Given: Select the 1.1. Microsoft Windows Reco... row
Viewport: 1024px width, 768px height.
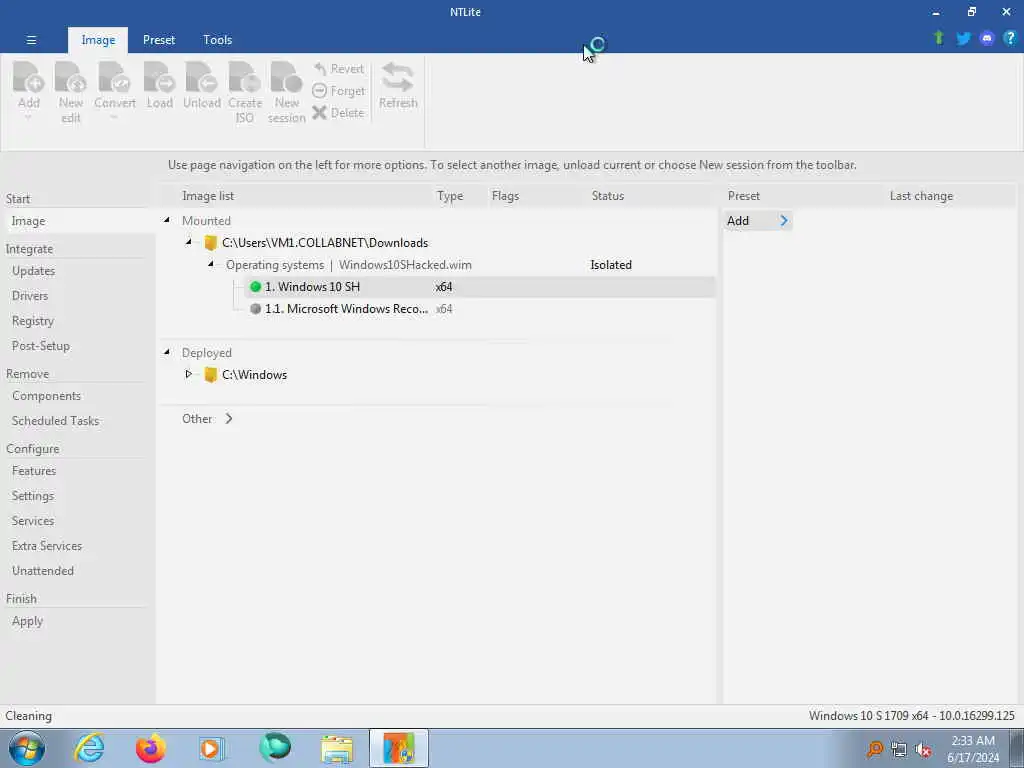Looking at the screenshot, I should 480,309.
